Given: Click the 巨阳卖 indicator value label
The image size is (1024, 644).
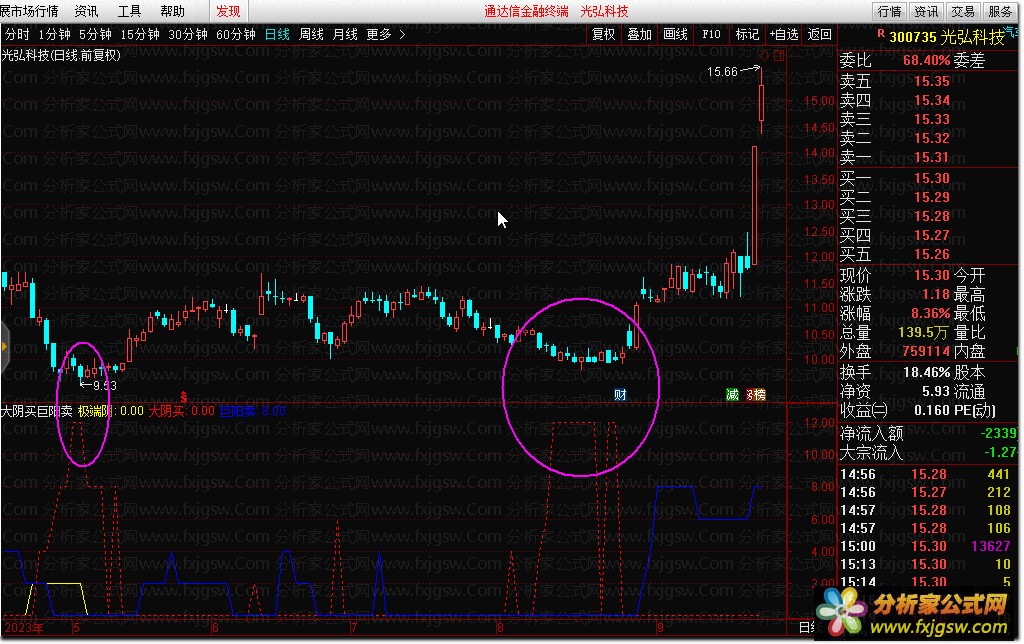Looking at the screenshot, I should (252, 411).
